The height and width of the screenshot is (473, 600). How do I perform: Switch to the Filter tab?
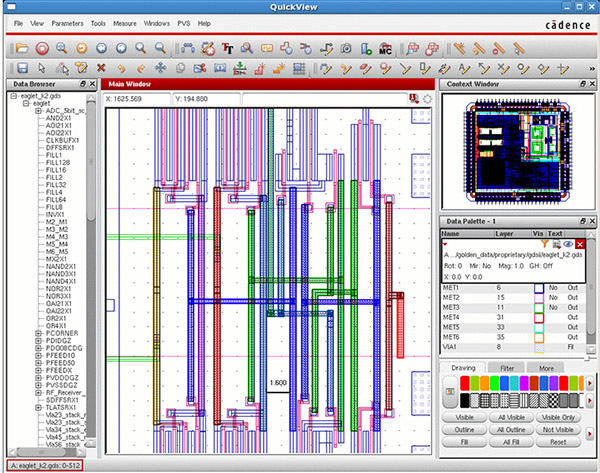(x=507, y=368)
